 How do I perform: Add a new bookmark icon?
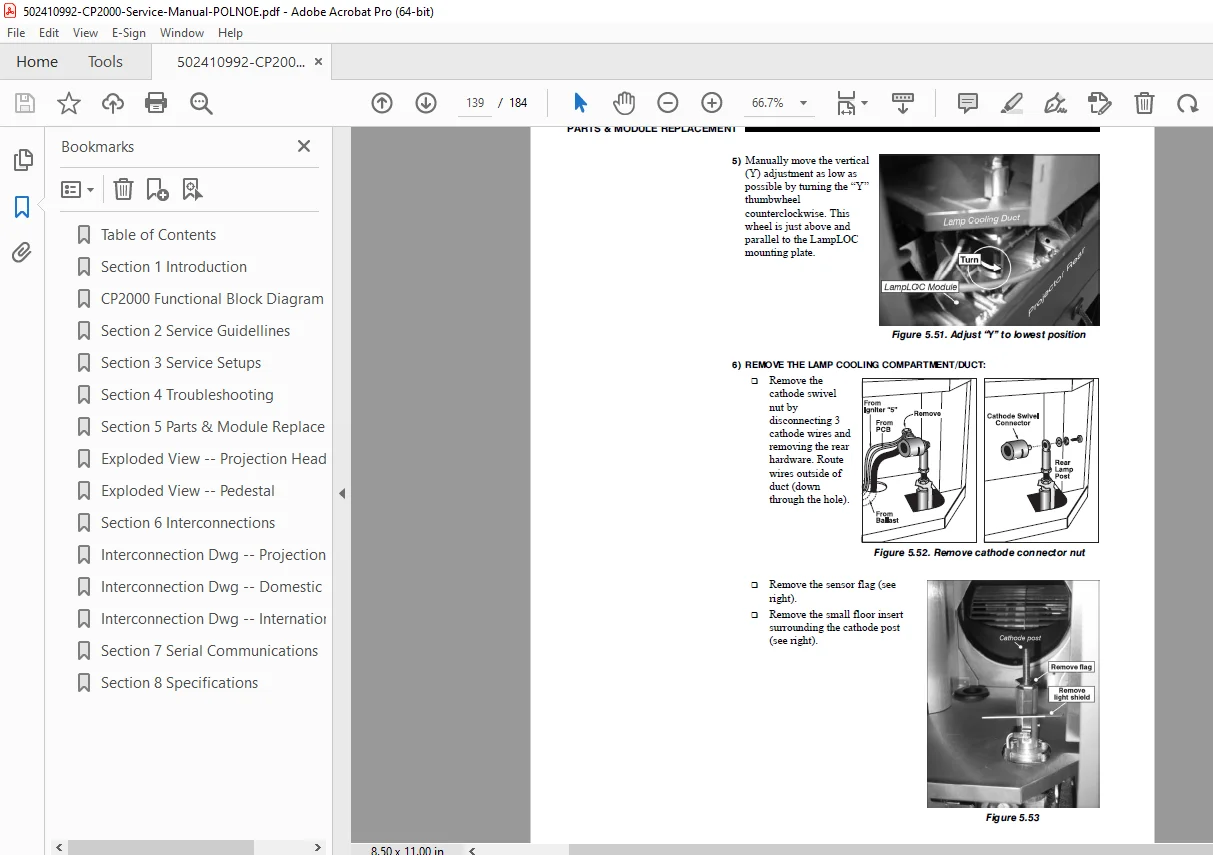point(157,189)
